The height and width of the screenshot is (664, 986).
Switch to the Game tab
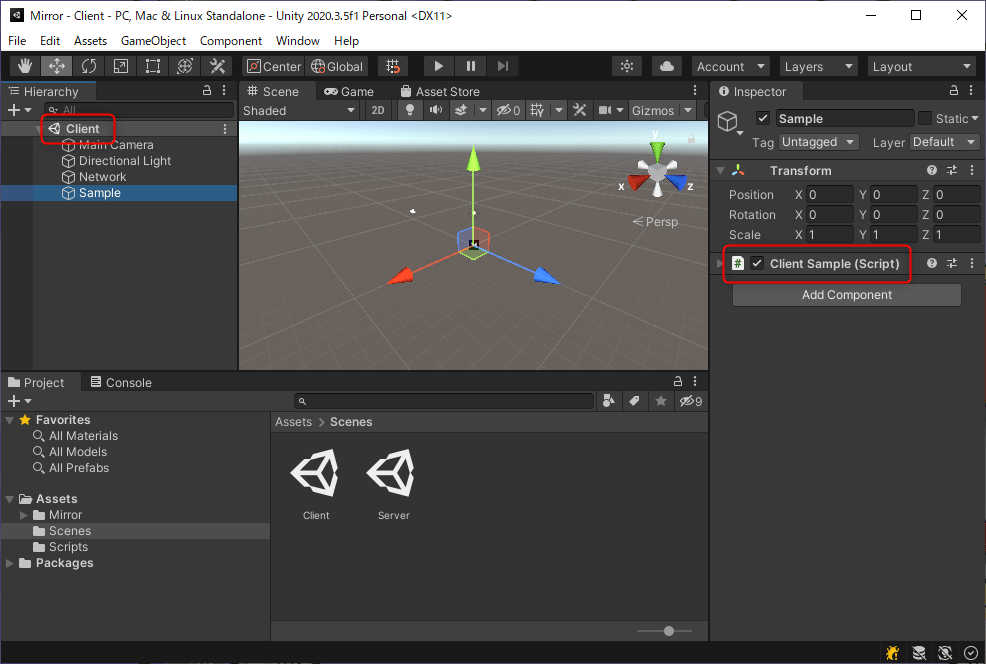349,92
